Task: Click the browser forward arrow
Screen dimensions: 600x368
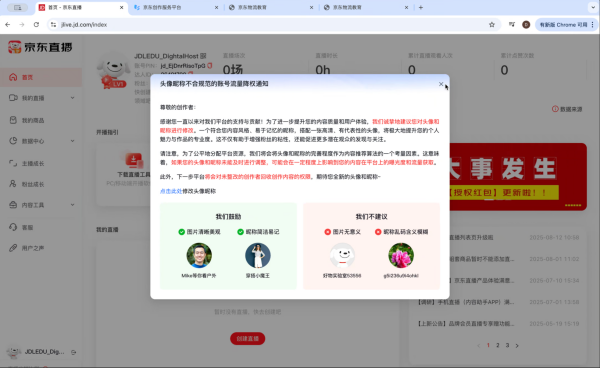Action: tap(22, 24)
